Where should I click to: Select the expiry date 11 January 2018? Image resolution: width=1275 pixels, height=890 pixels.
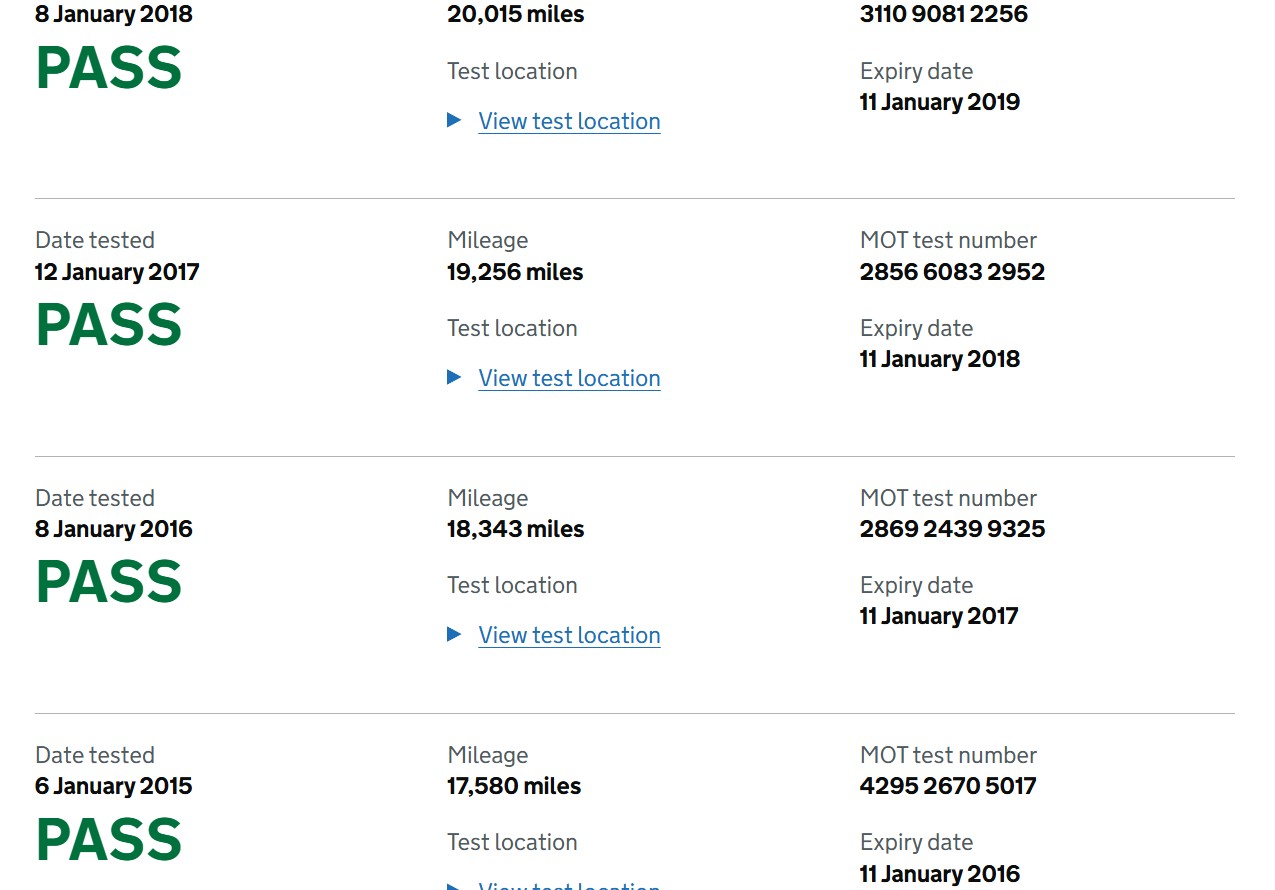coord(940,359)
